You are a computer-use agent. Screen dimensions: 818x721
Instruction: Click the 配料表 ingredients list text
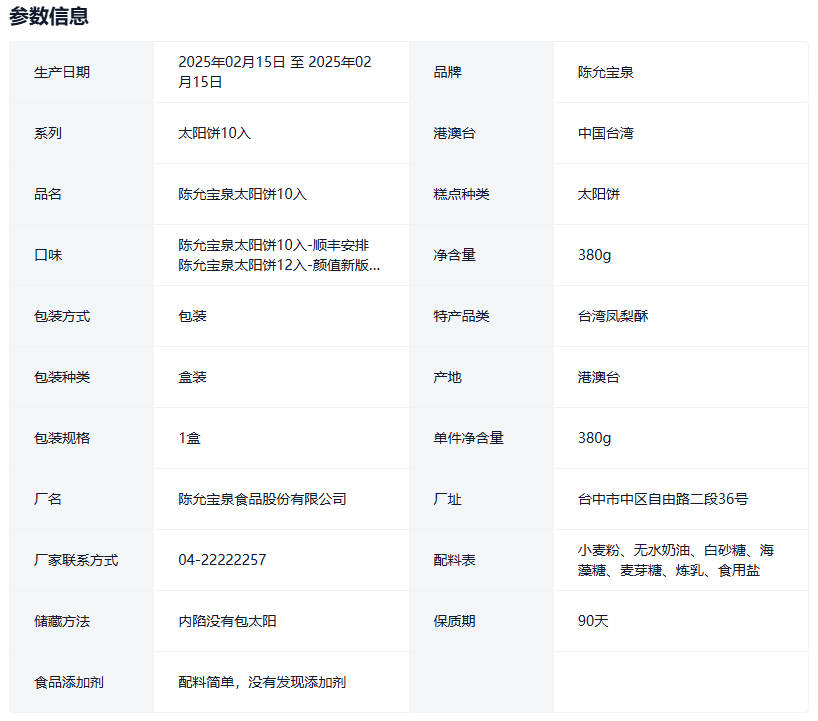[x=675, y=560]
